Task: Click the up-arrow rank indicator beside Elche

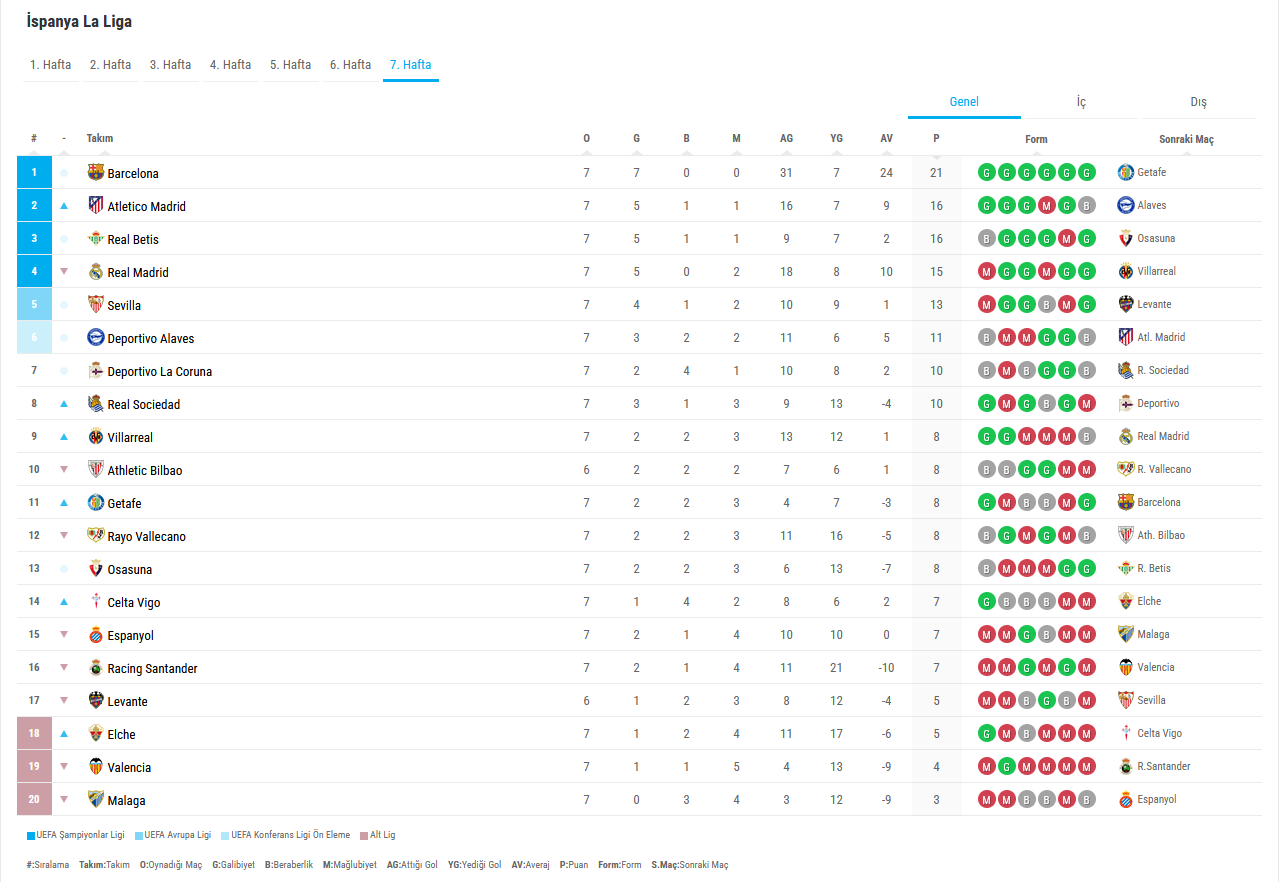Action: pos(64,733)
